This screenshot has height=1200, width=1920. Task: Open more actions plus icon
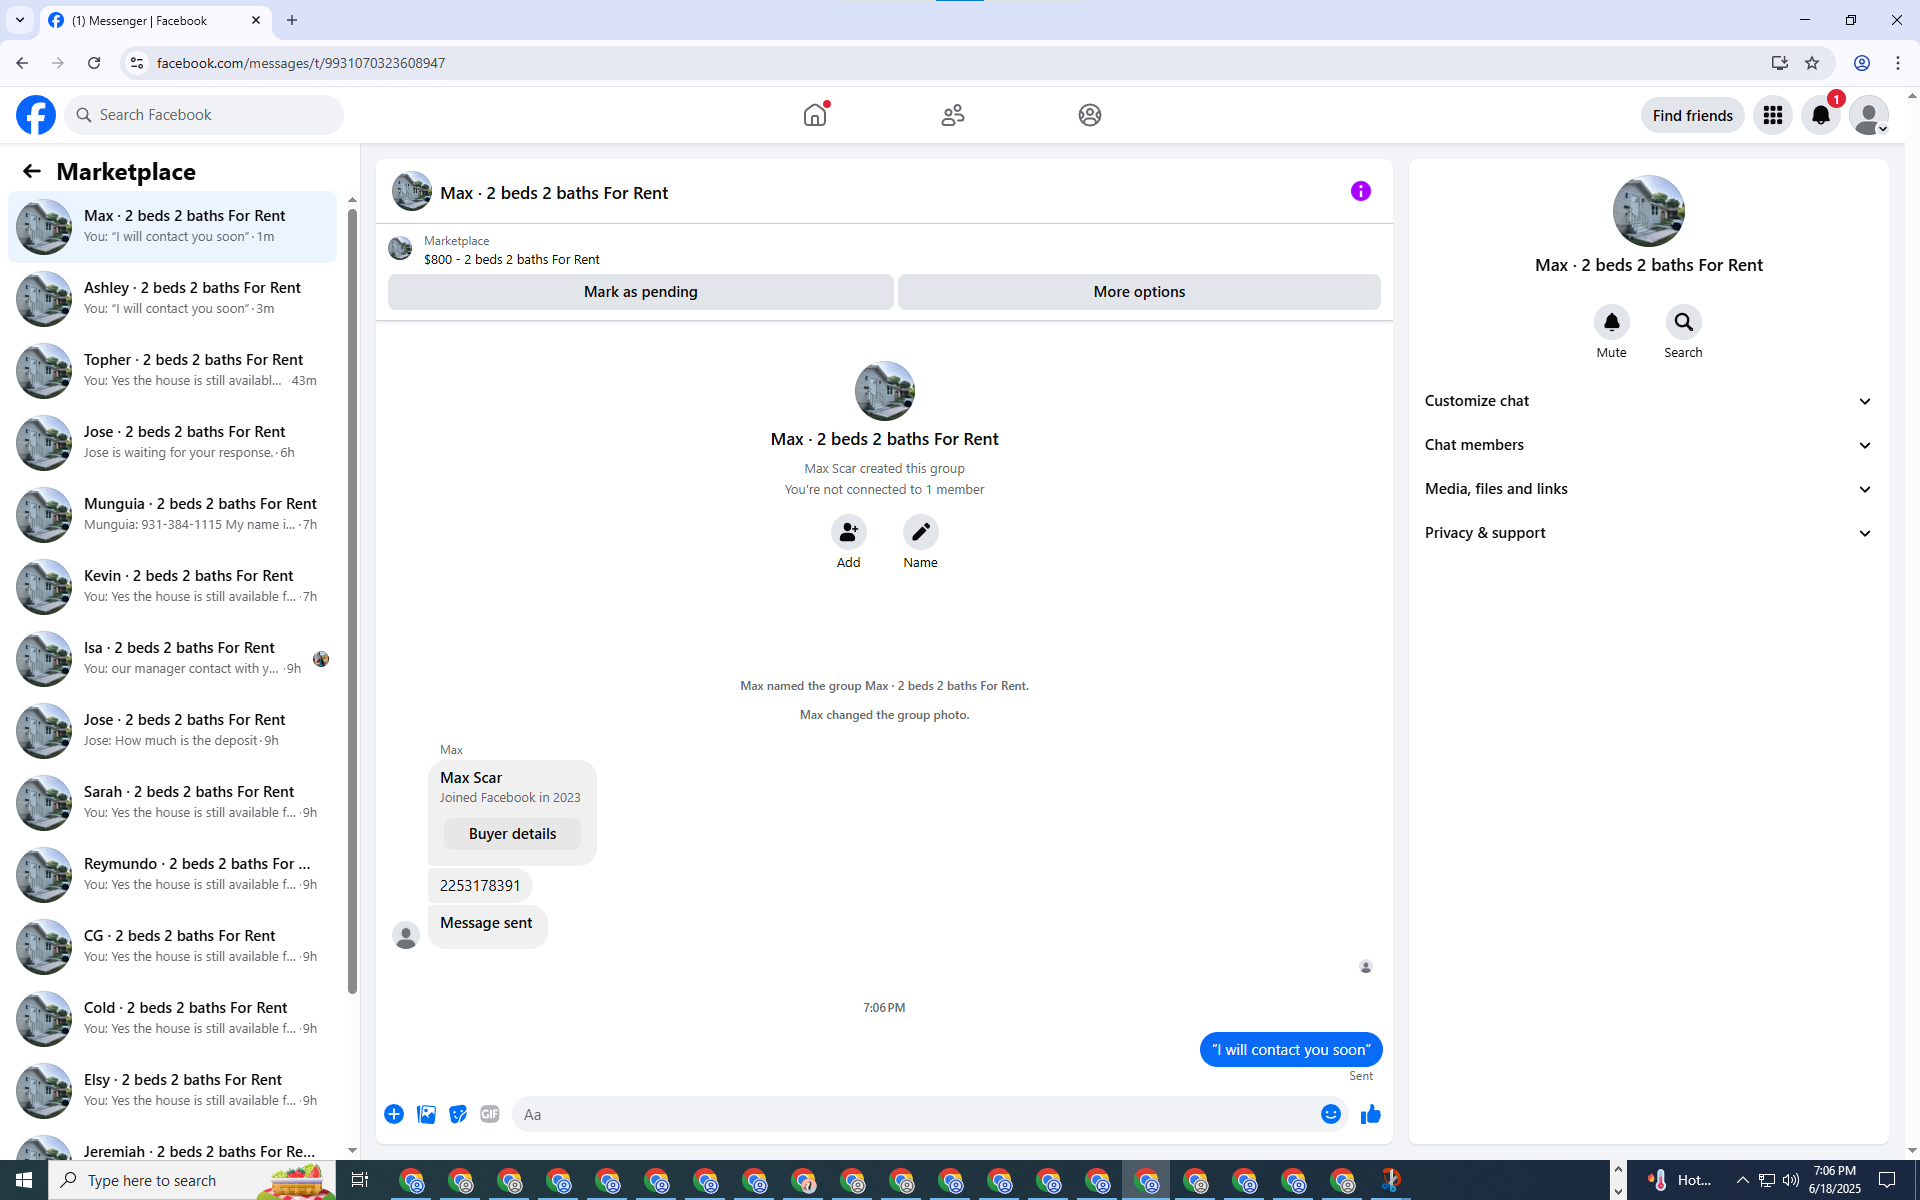click(x=394, y=1114)
